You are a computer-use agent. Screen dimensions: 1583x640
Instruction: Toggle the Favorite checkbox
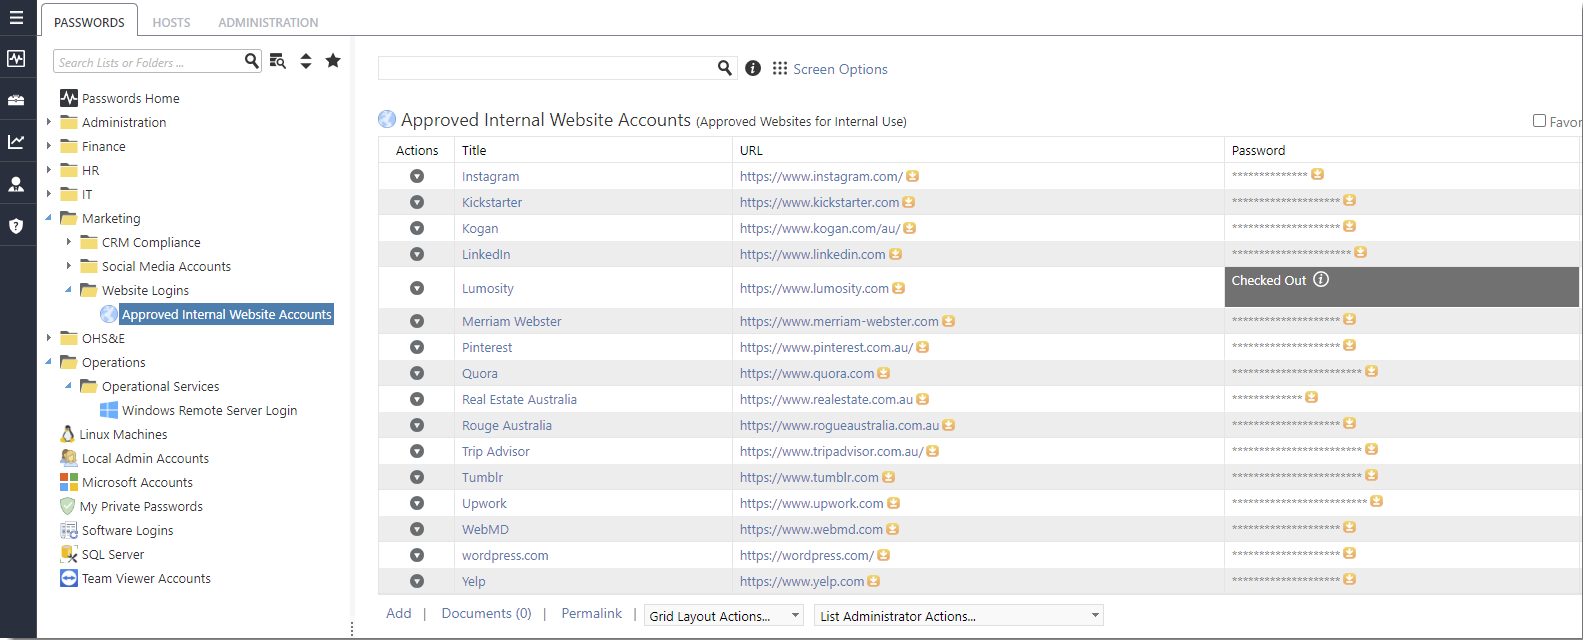coord(1539,121)
